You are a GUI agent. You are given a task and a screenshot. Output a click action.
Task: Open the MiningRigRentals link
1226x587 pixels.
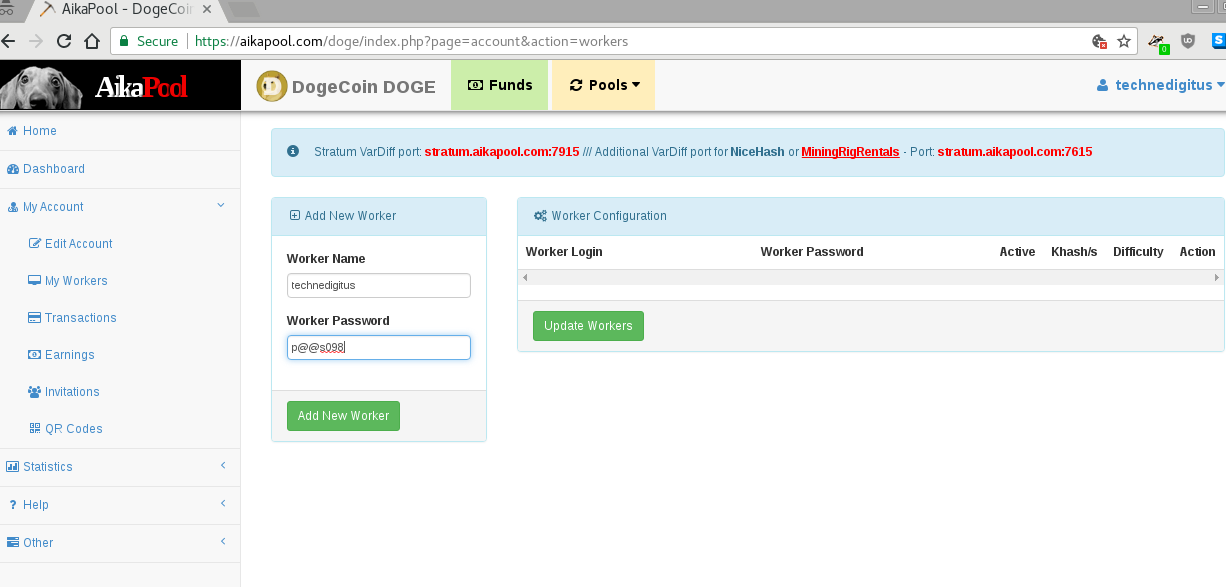point(850,152)
